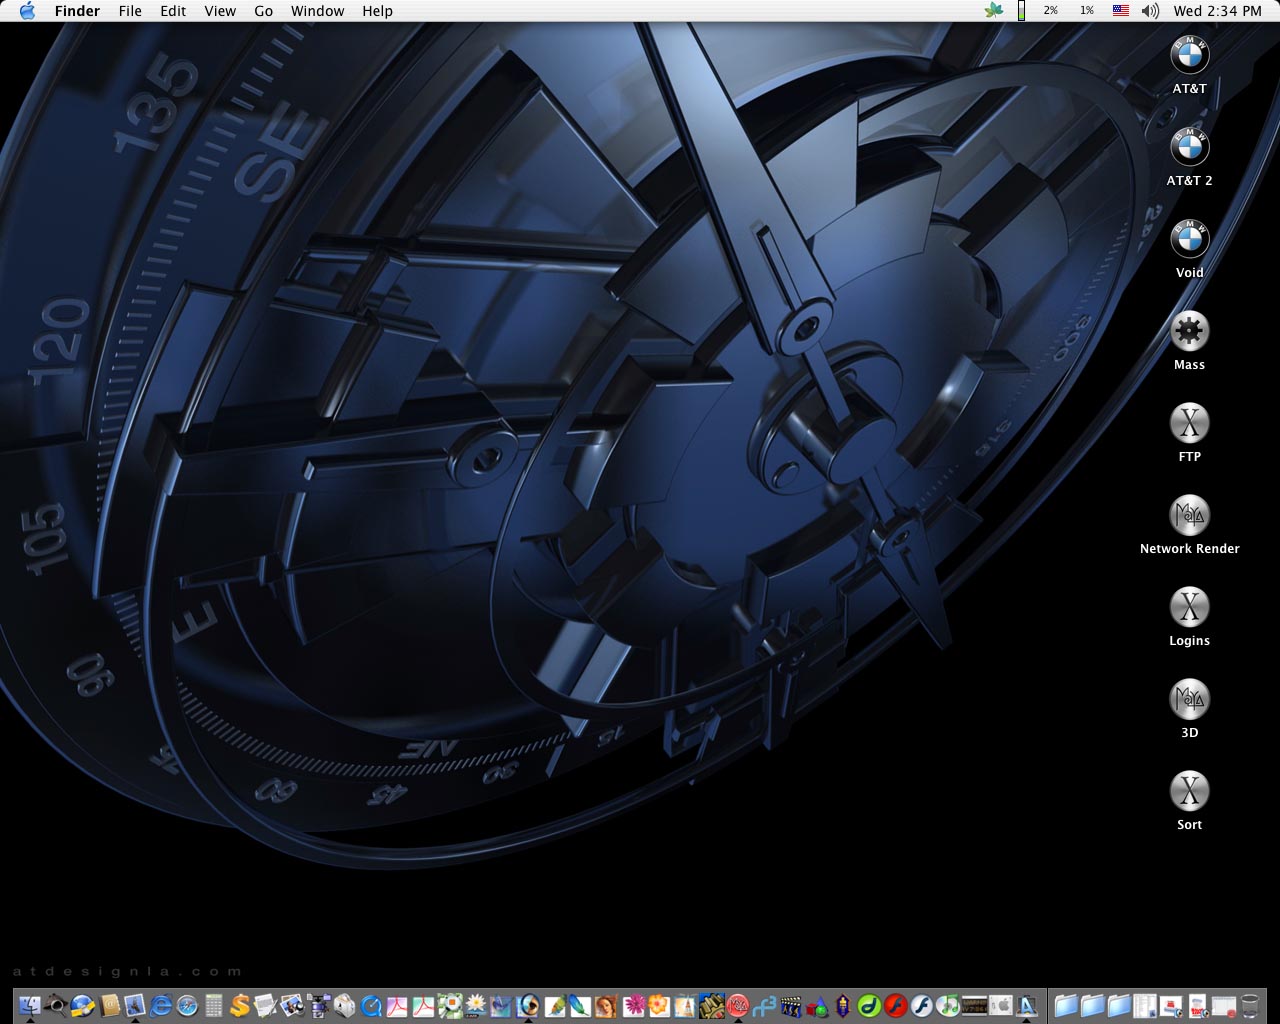The image size is (1280, 1024).
Task: Launch Safari from the Dock
Action: [x=187, y=1005]
